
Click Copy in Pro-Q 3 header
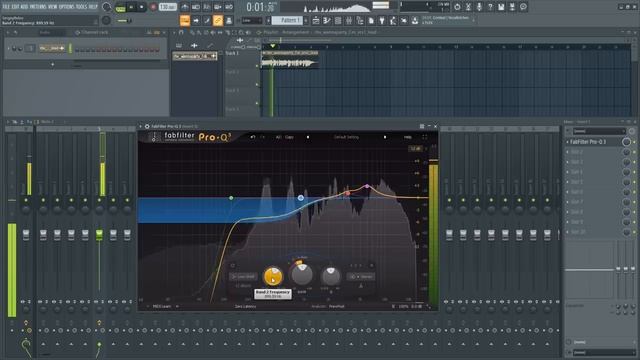click(289, 137)
